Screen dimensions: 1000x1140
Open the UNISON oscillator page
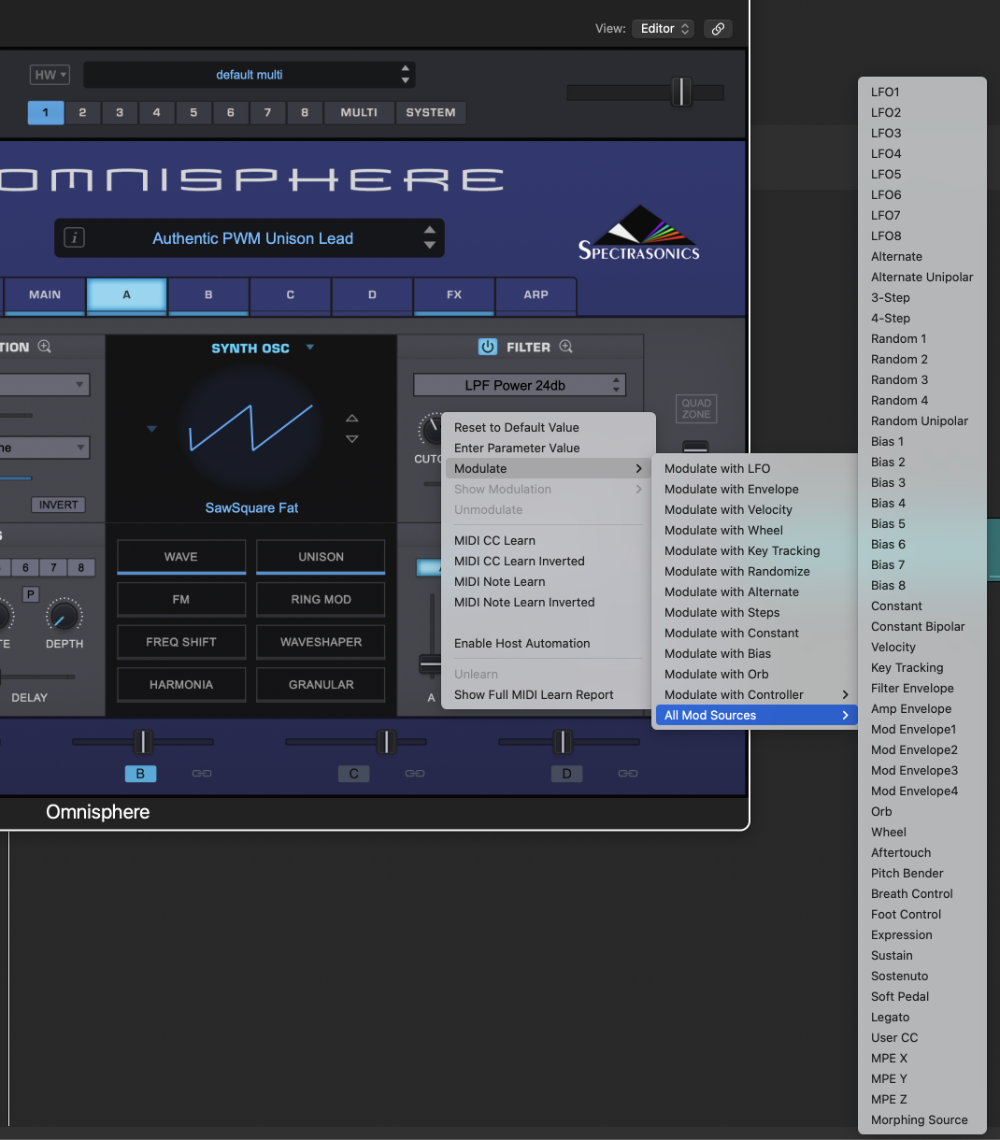pyautogui.click(x=321, y=557)
